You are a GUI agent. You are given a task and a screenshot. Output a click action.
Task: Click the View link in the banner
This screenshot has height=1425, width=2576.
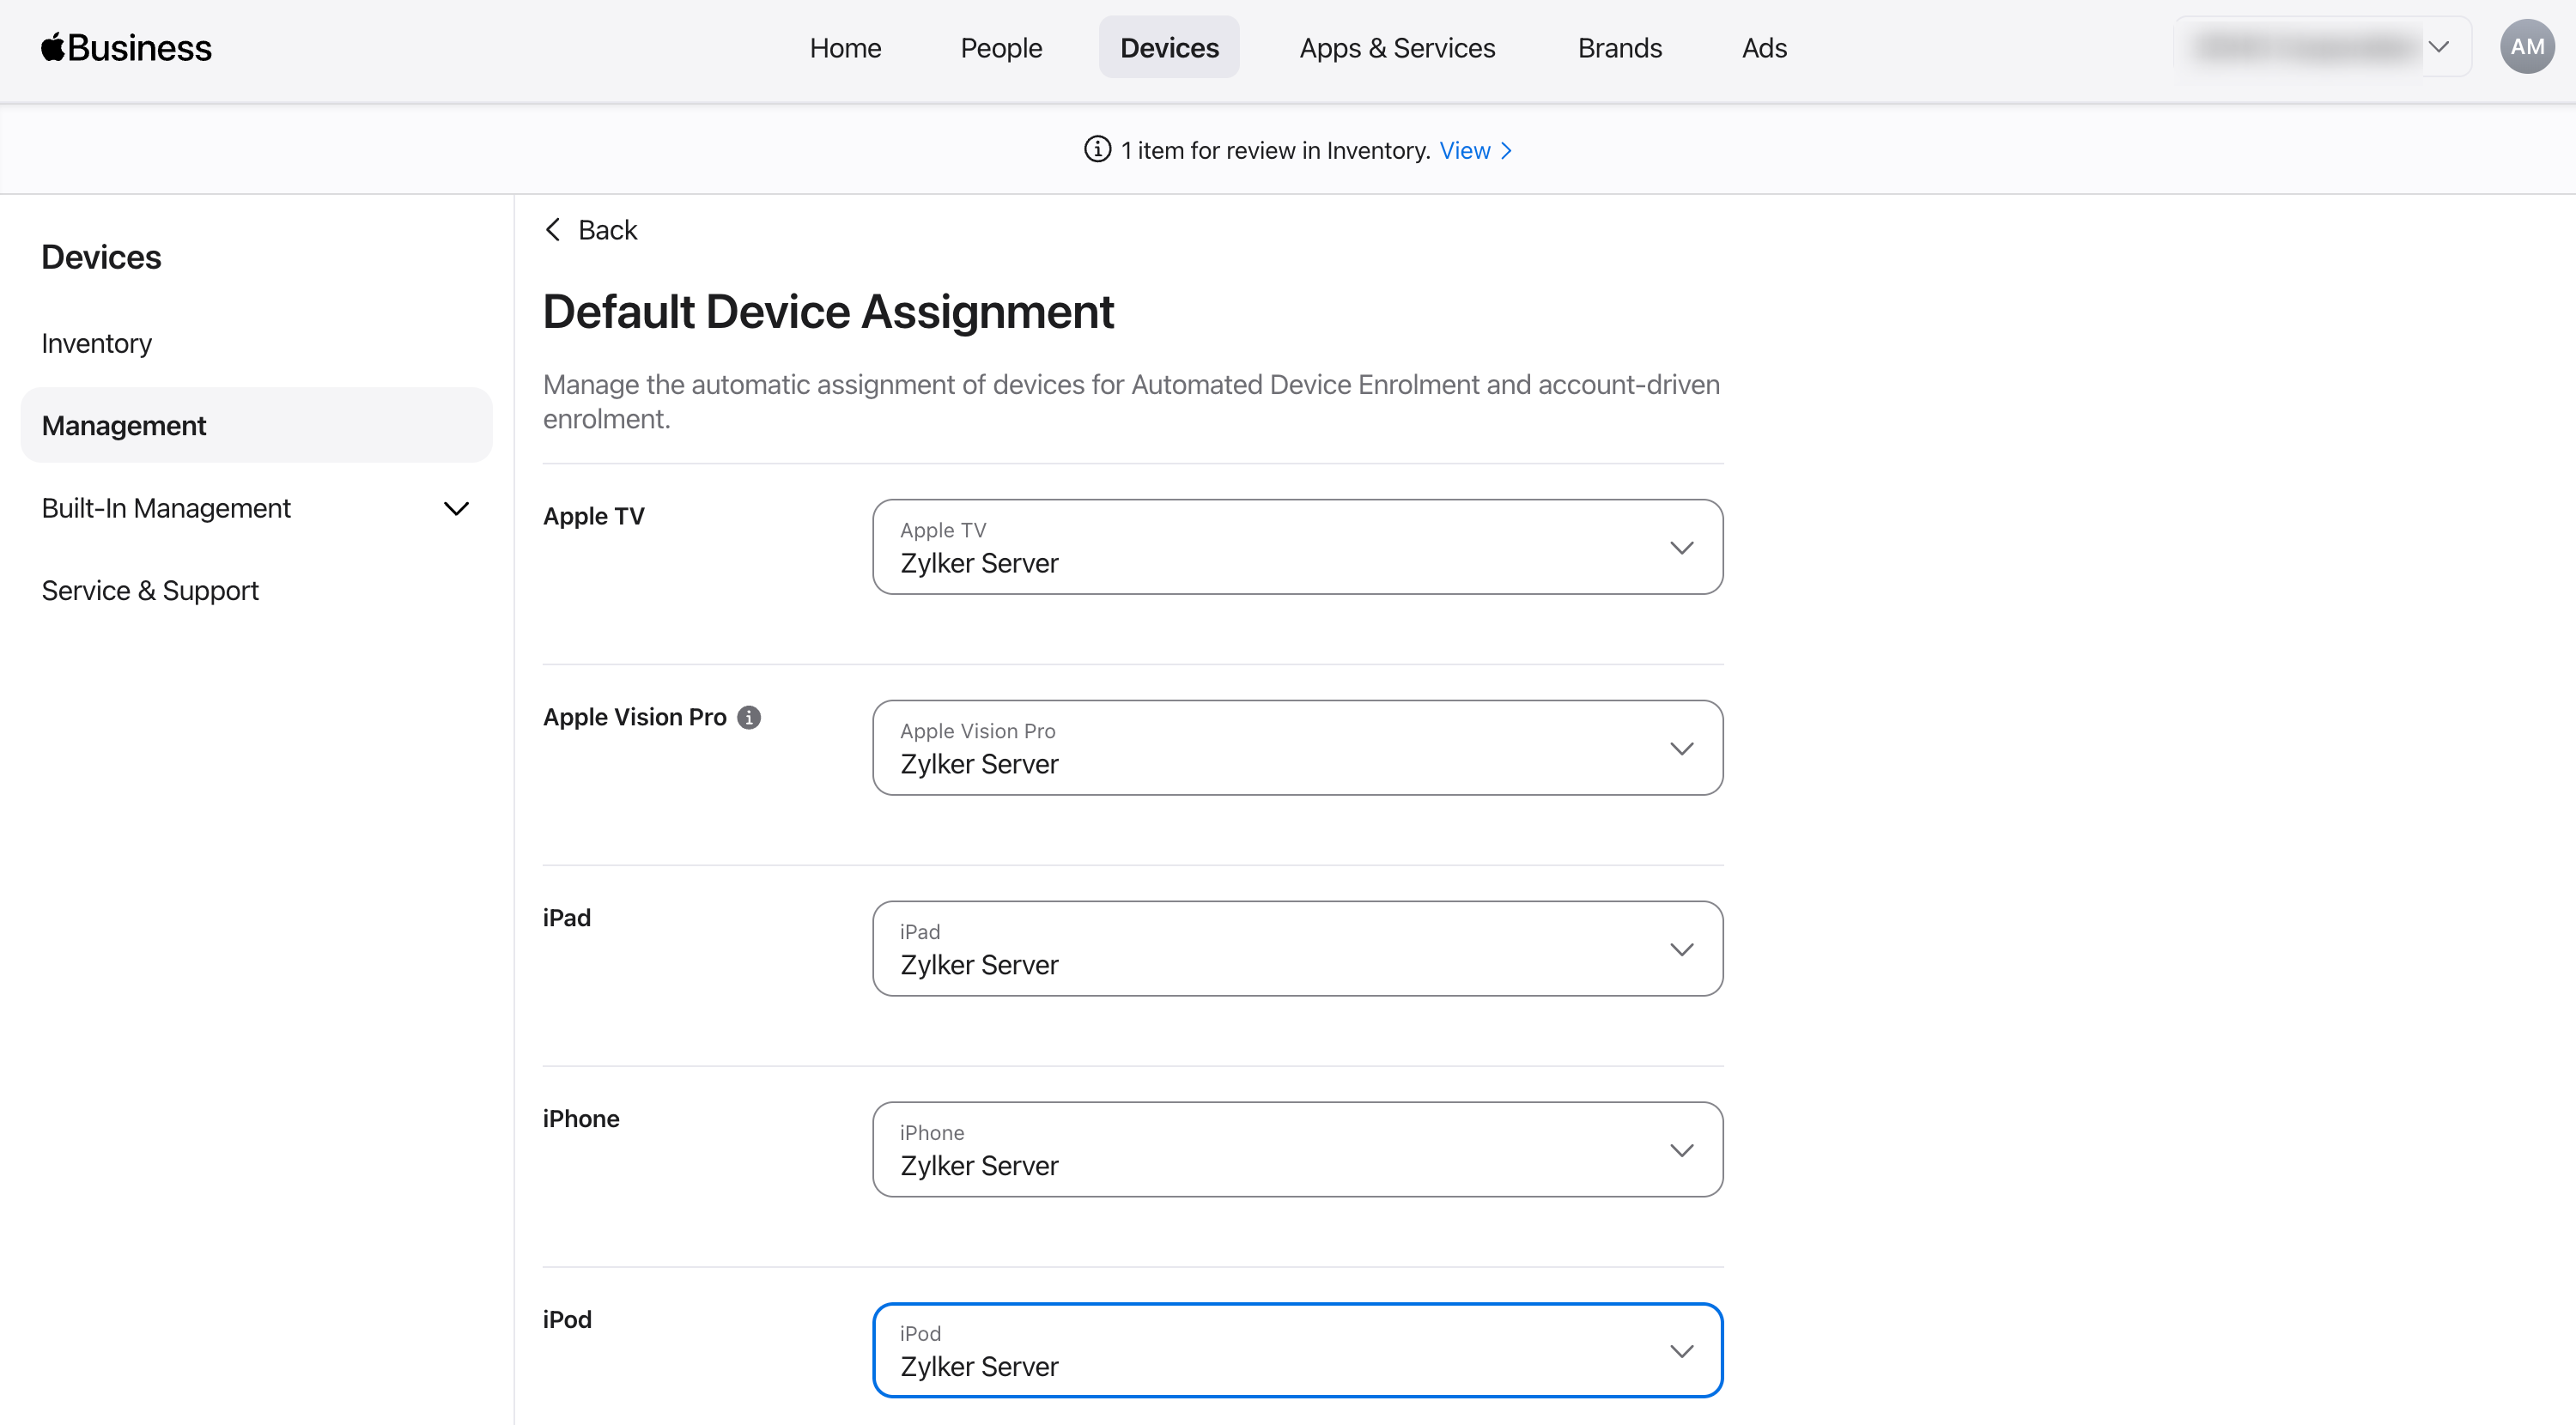(1475, 150)
